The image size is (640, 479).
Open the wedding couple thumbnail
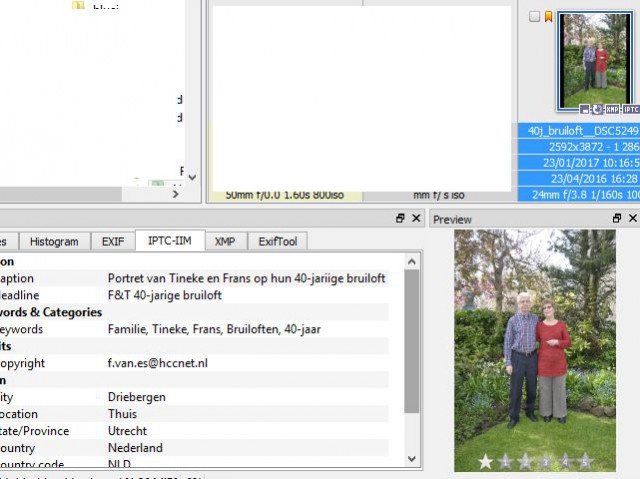(x=595, y=60)
